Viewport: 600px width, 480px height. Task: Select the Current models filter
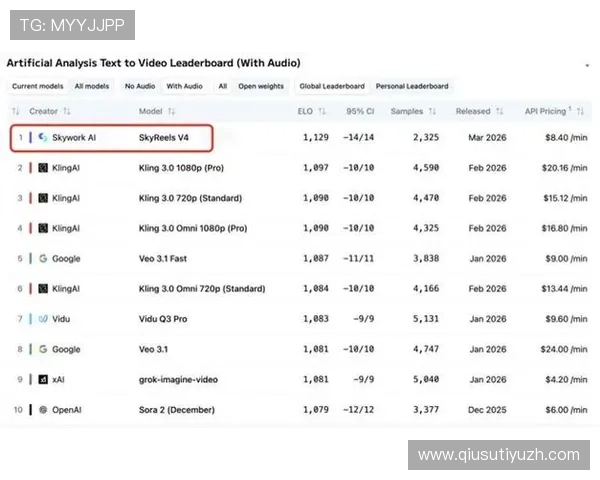click(38, 86)
